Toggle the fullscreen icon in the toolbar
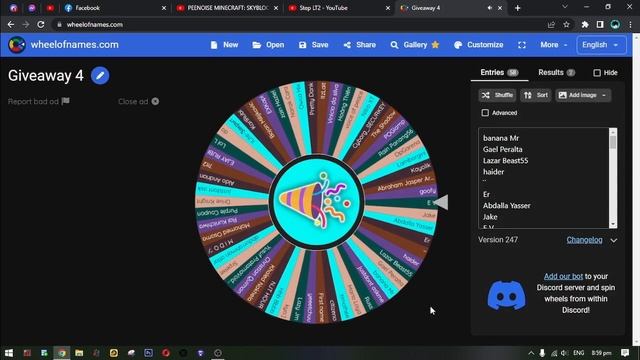Image resolution: width=640 pixels, height=360 pixels. tap(522, 45)
